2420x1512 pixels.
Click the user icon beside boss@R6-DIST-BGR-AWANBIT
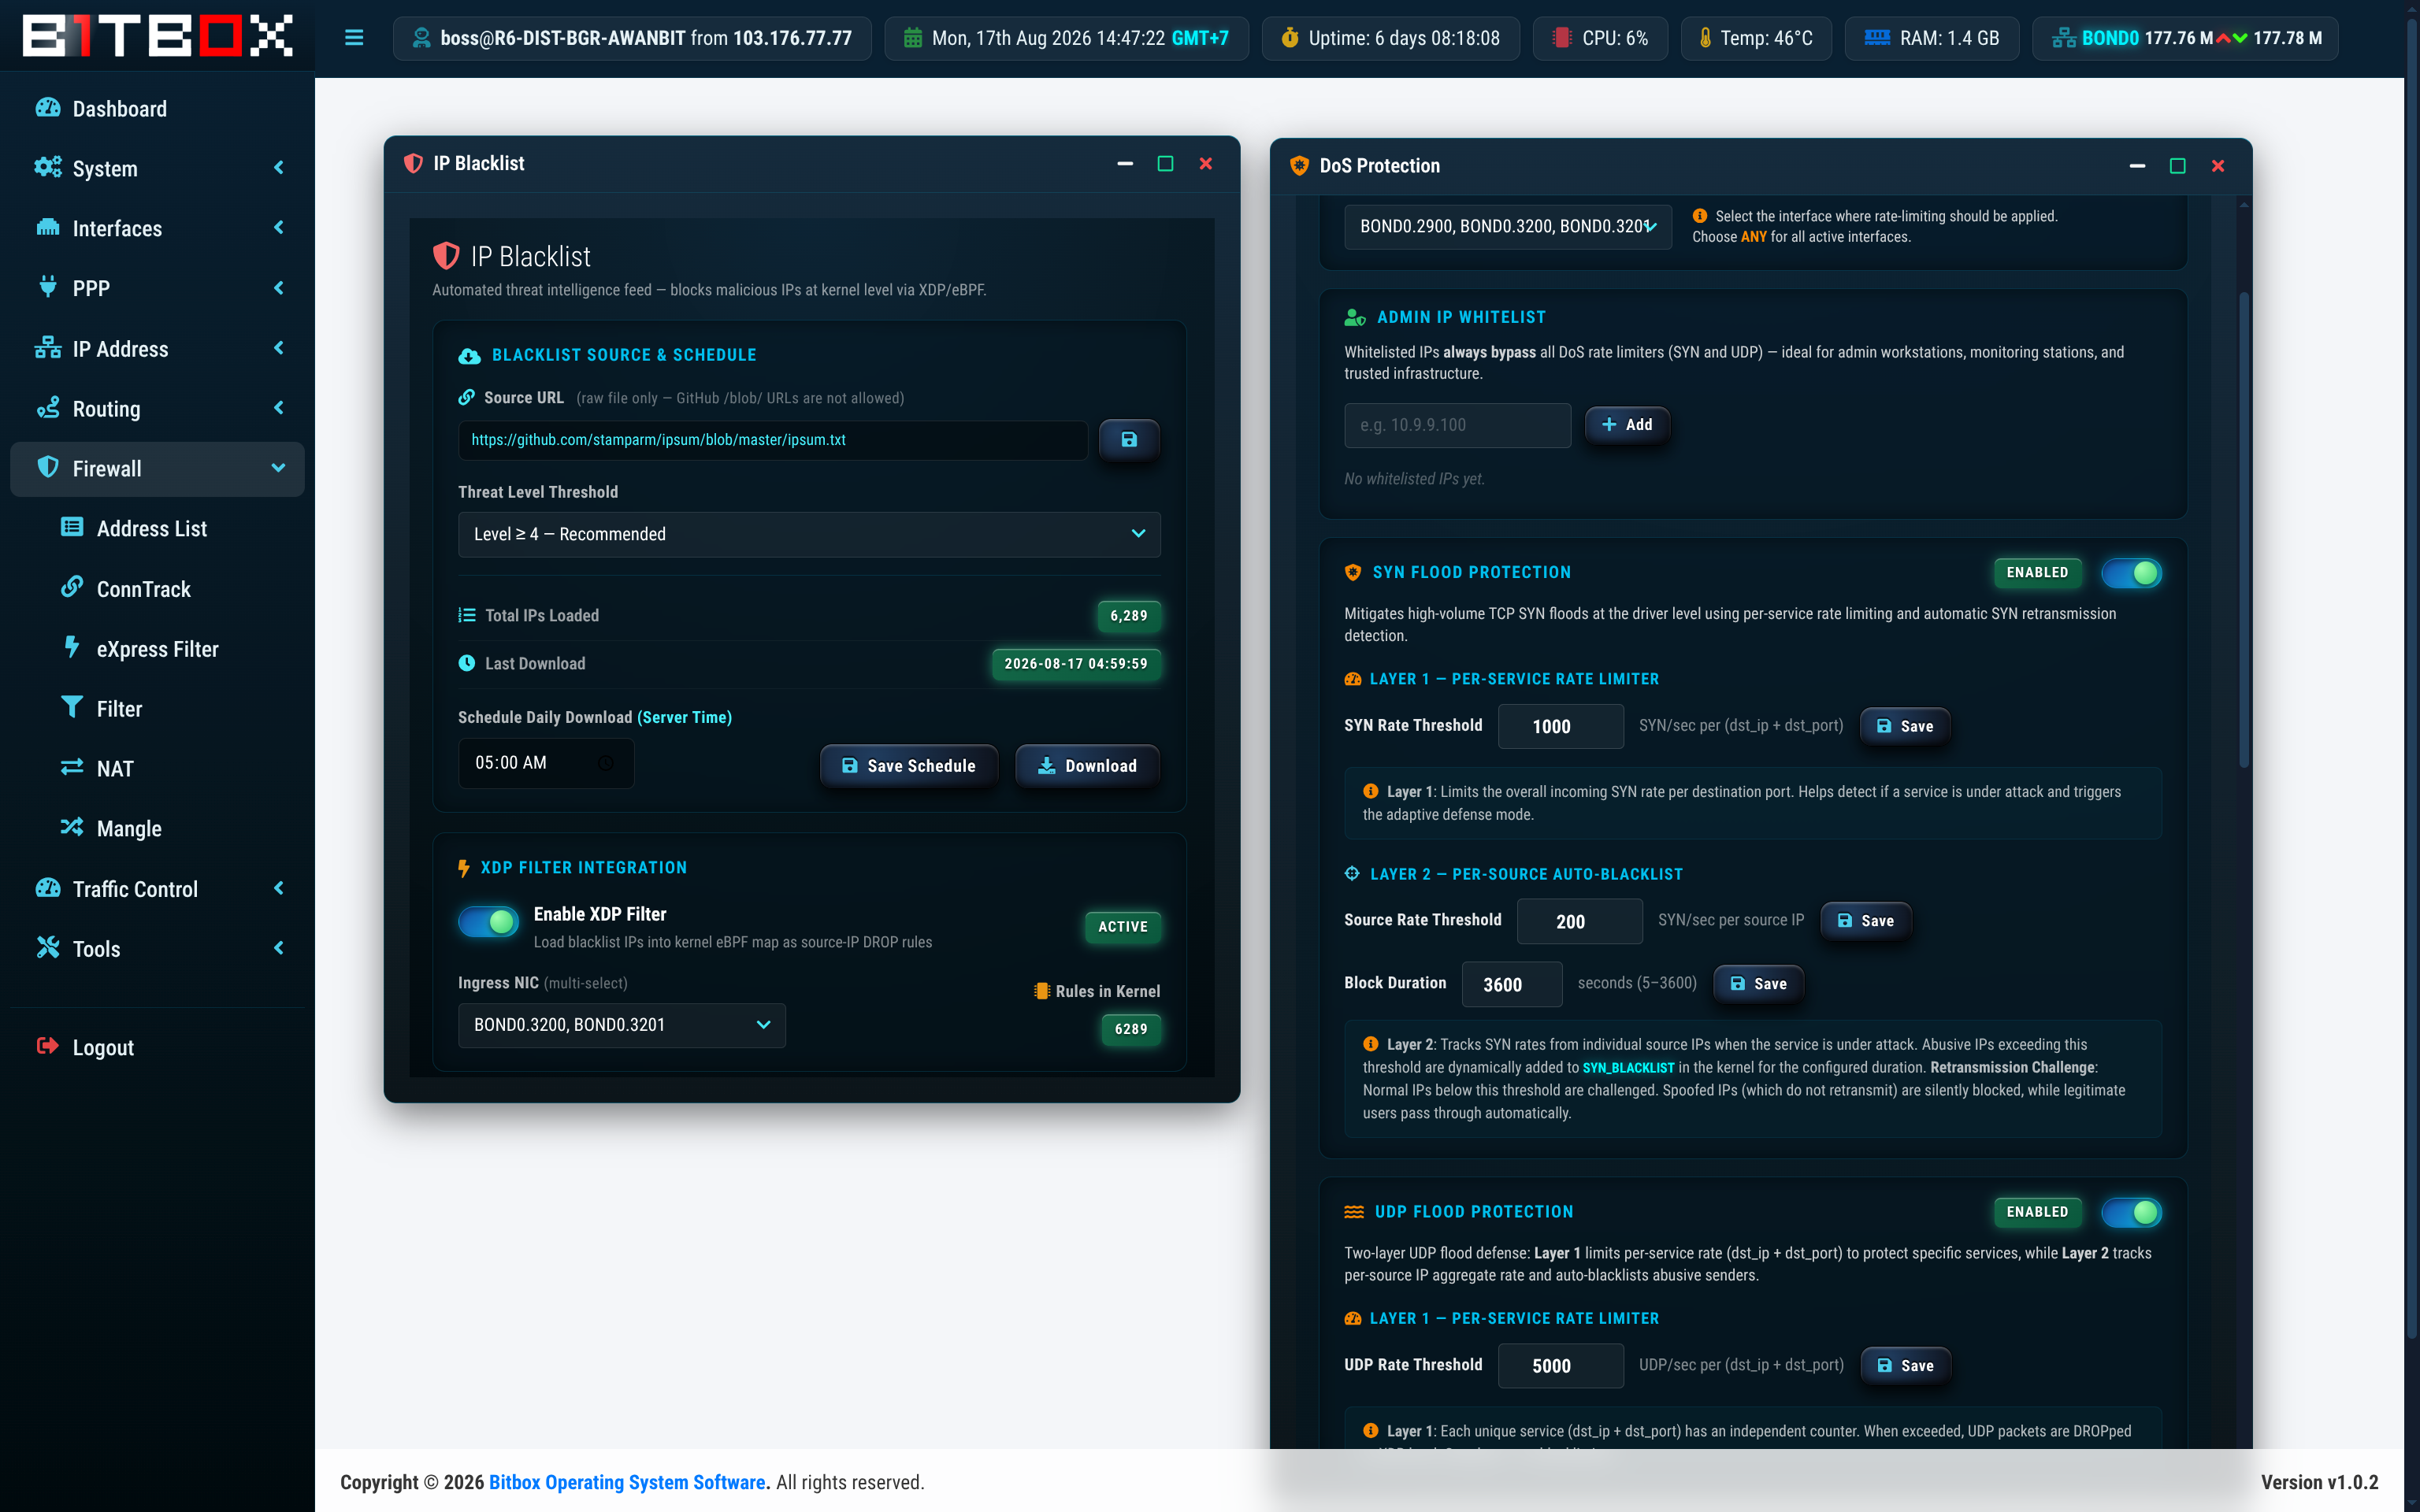[422, 38]
